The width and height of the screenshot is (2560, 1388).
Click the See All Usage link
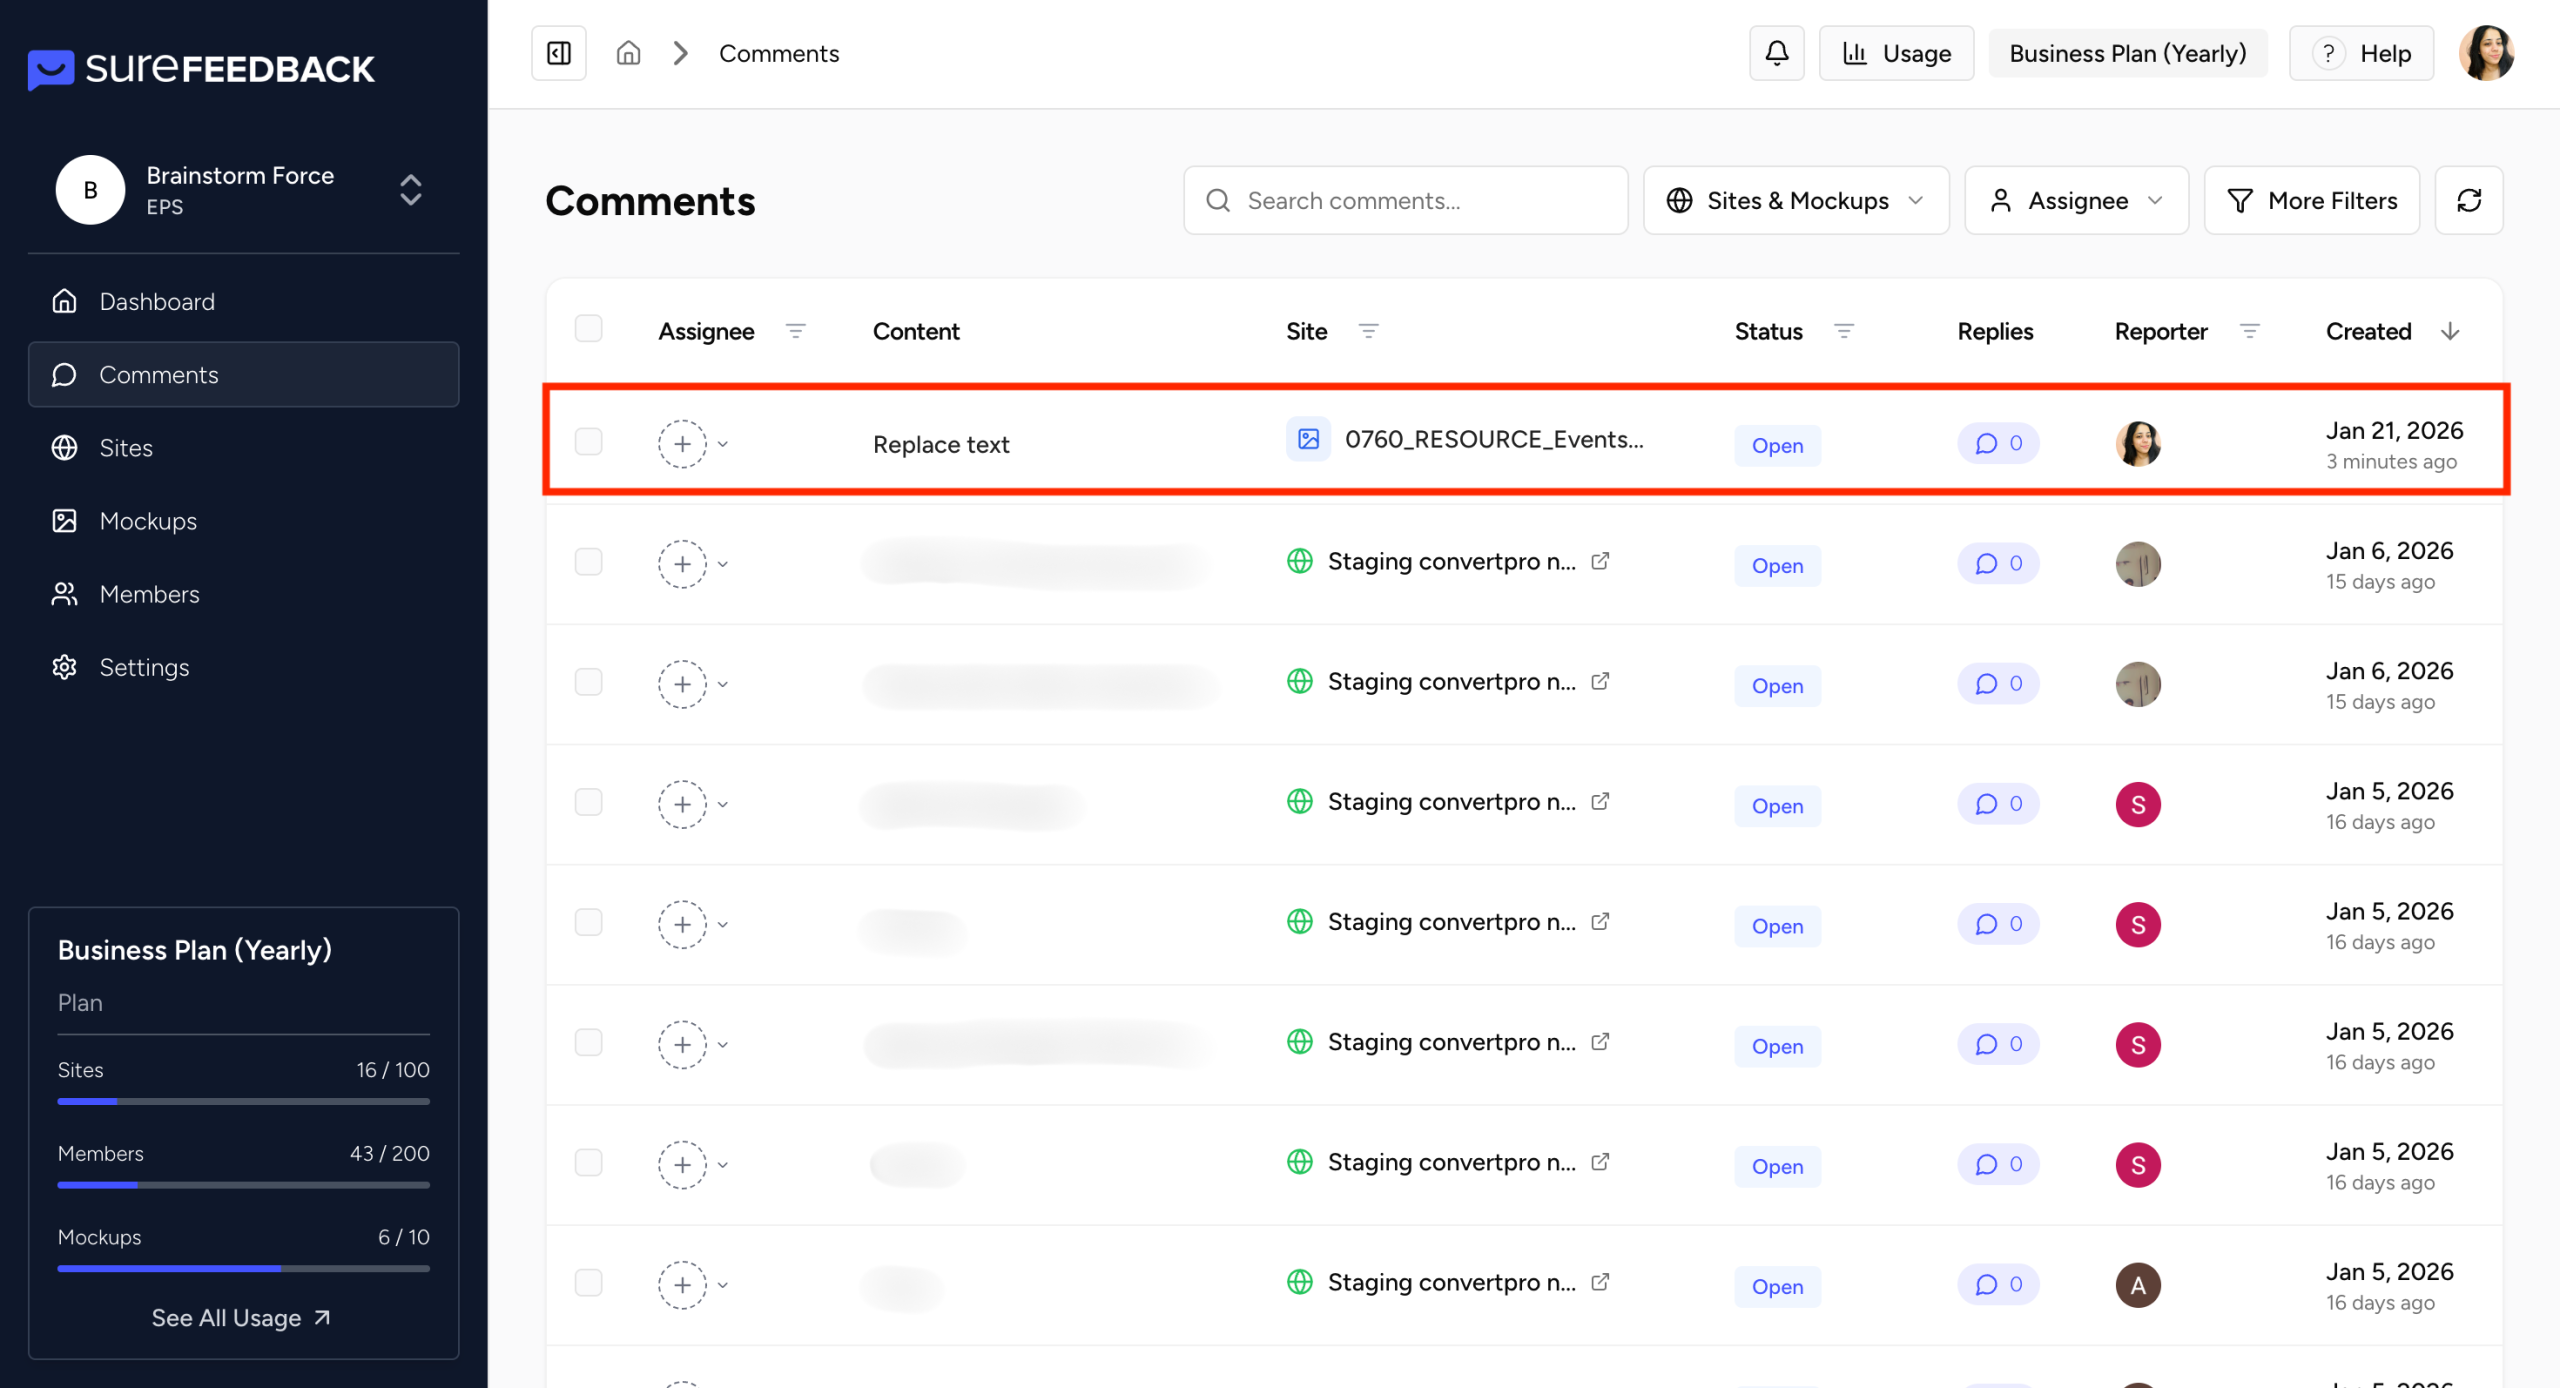241,1318
